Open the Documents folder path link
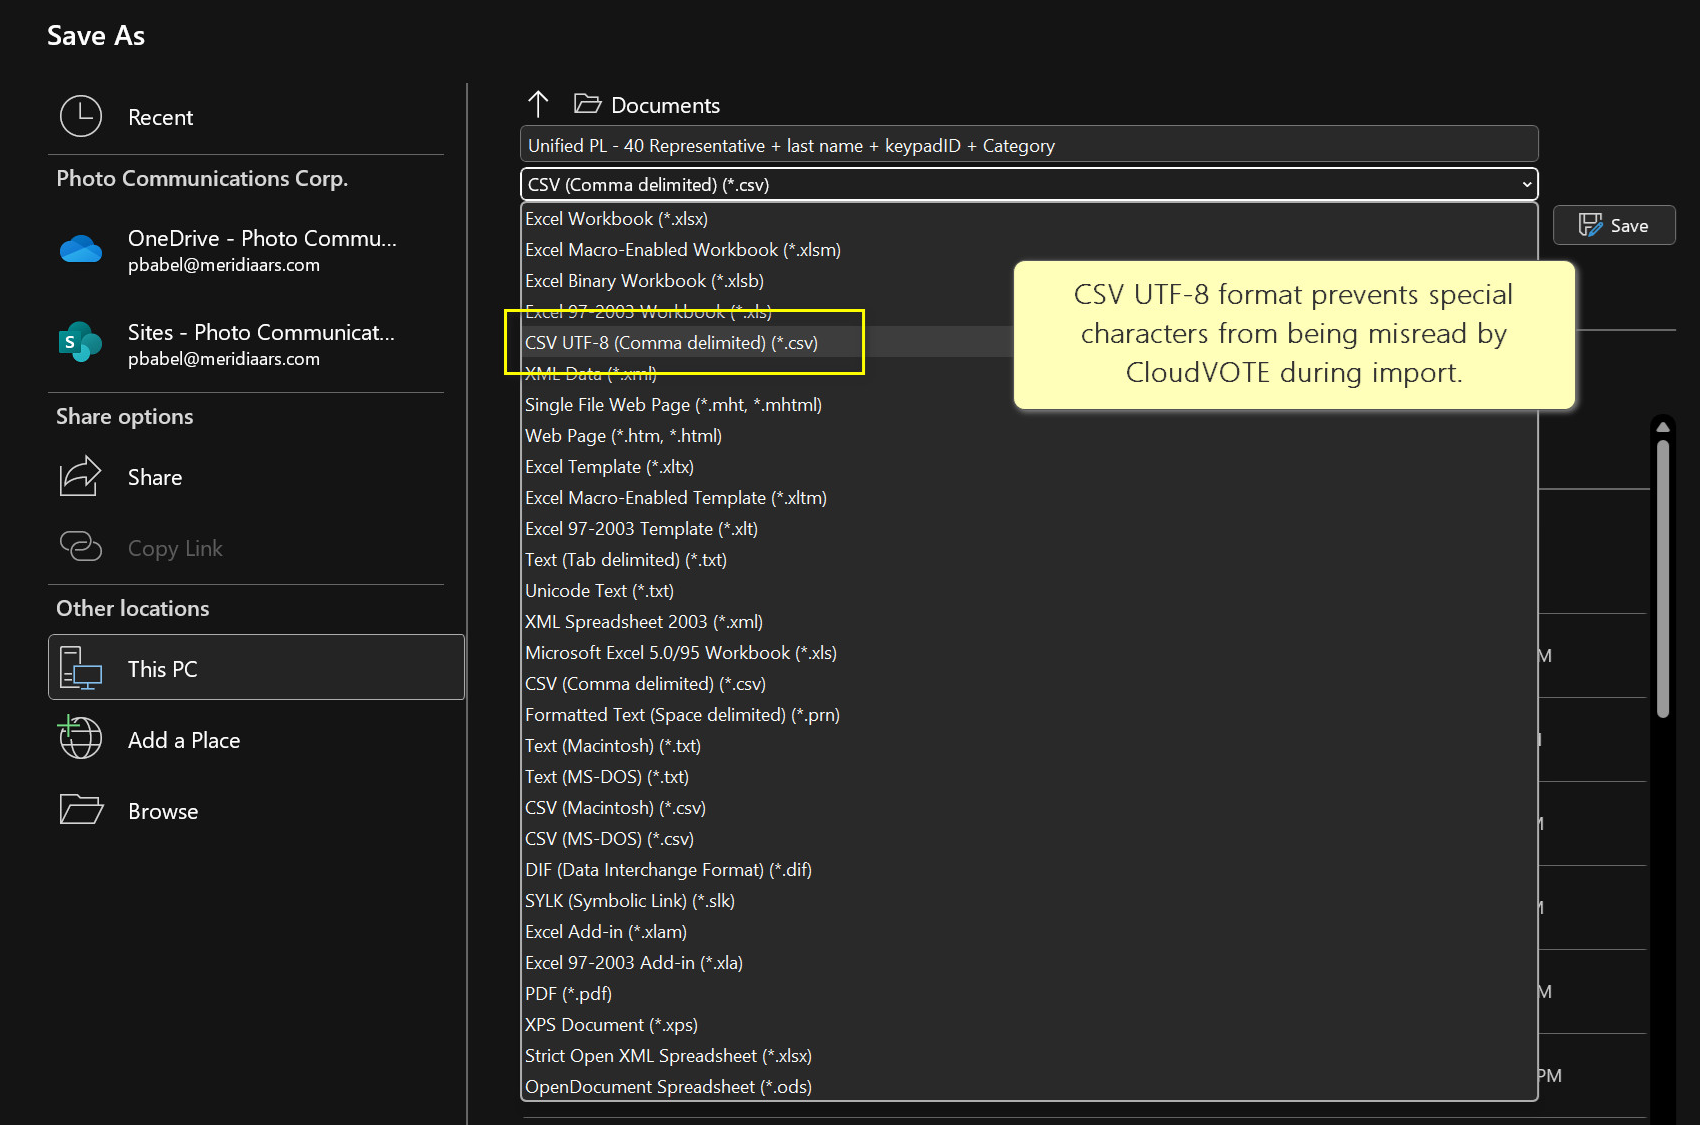The height and width of the screenshot is (1125, 1700). [665, 105]
